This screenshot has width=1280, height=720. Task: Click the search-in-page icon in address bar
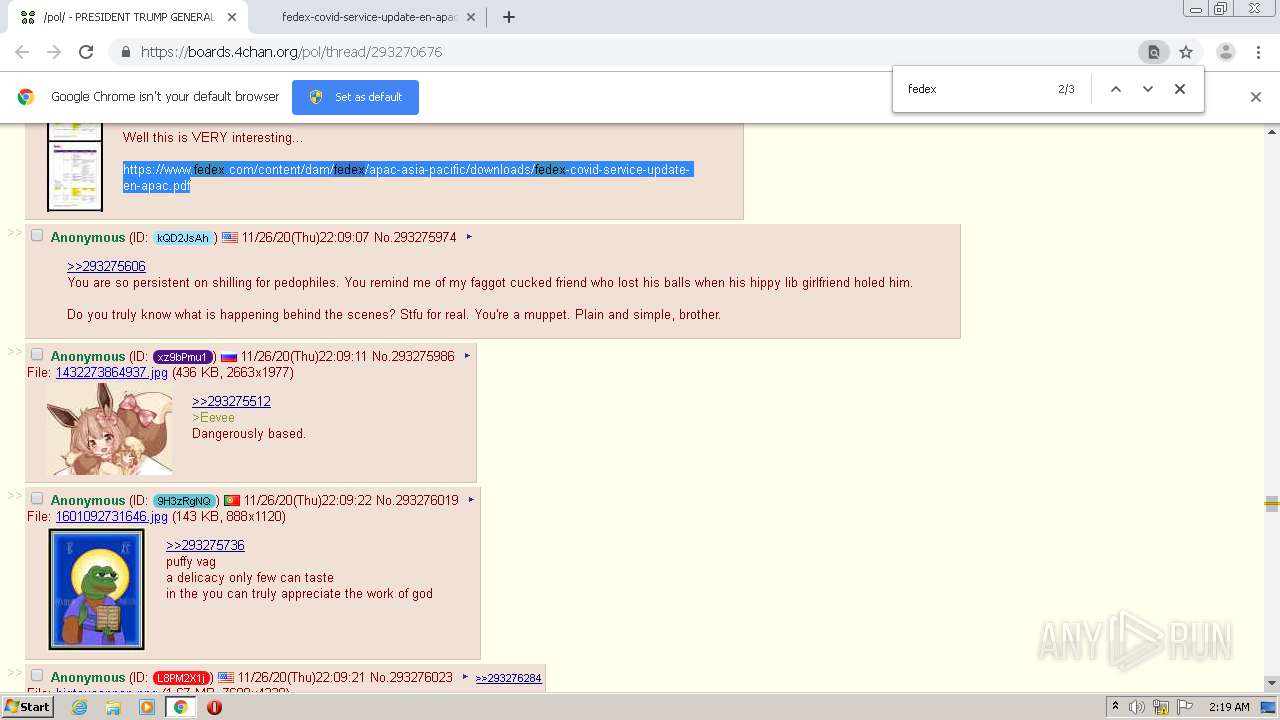[x=1153, y=52]
